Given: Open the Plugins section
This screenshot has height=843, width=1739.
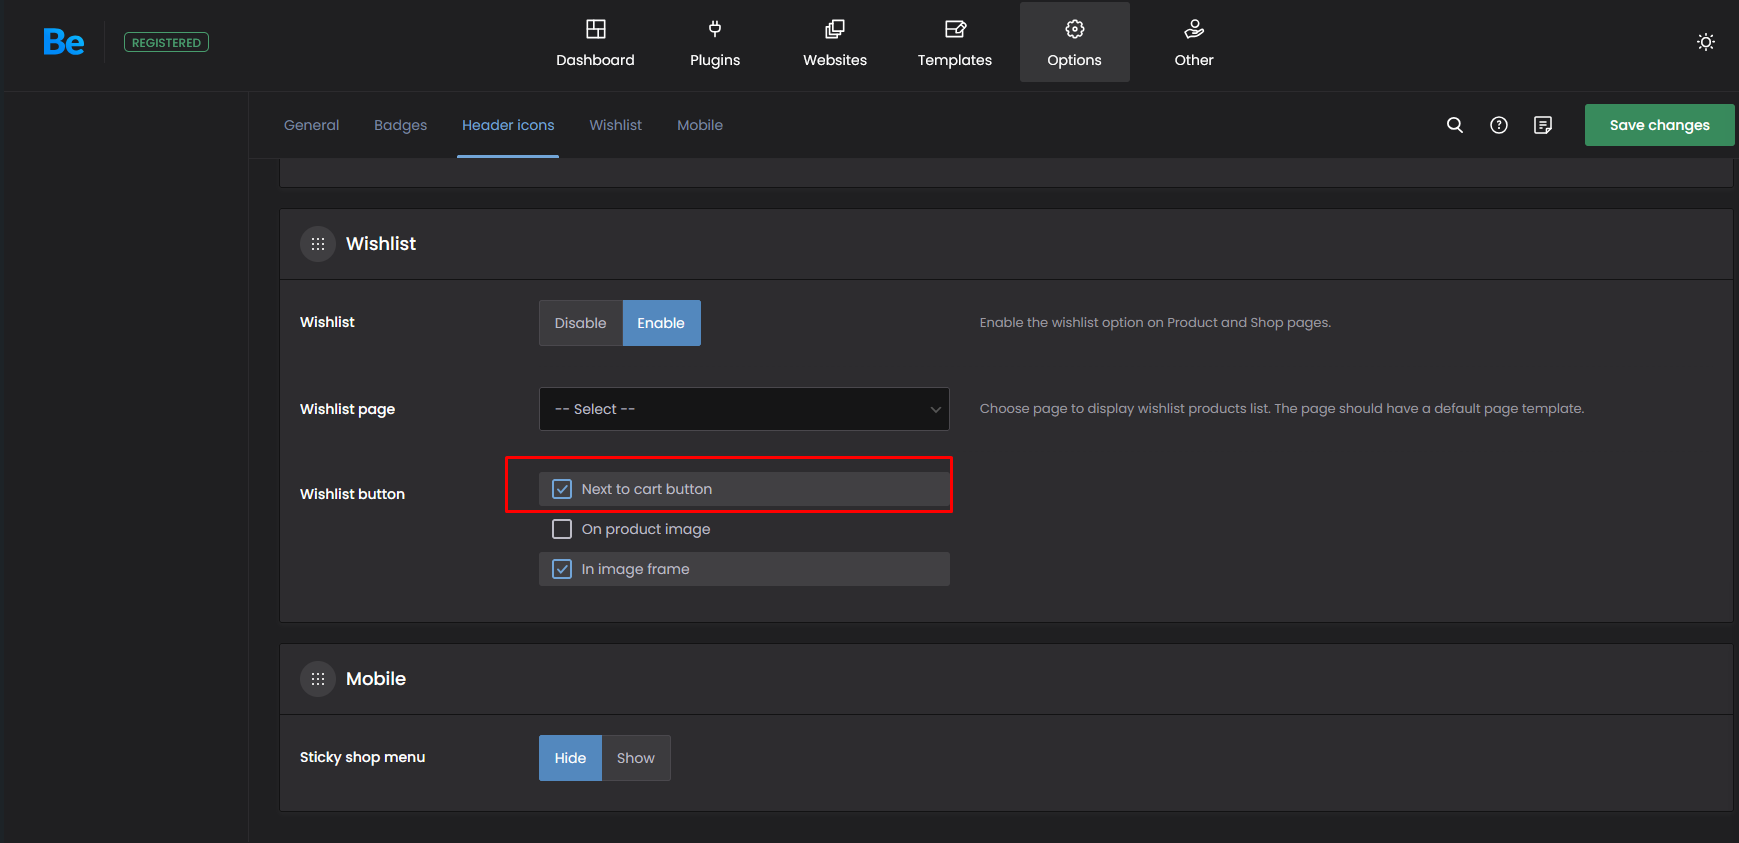Looking at the screenshot, I should (715, 42).
